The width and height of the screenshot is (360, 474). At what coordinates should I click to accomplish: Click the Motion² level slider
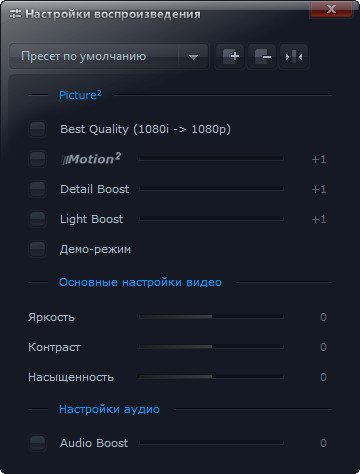[x=211, y=158]
